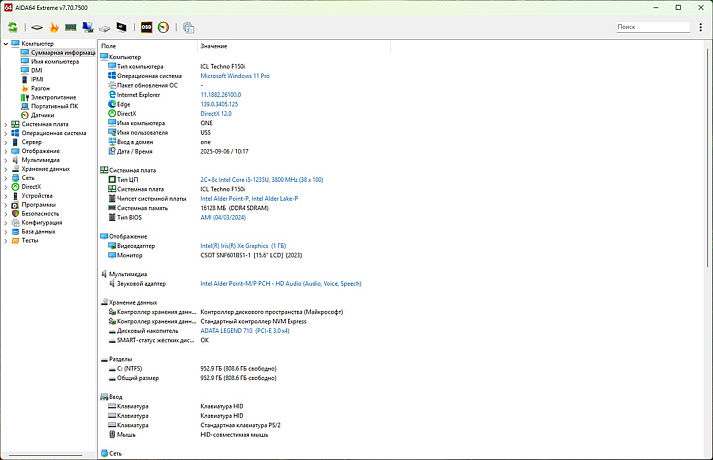
Task: Select Разгон in the sidebar tree
Action: coord(40,88)
